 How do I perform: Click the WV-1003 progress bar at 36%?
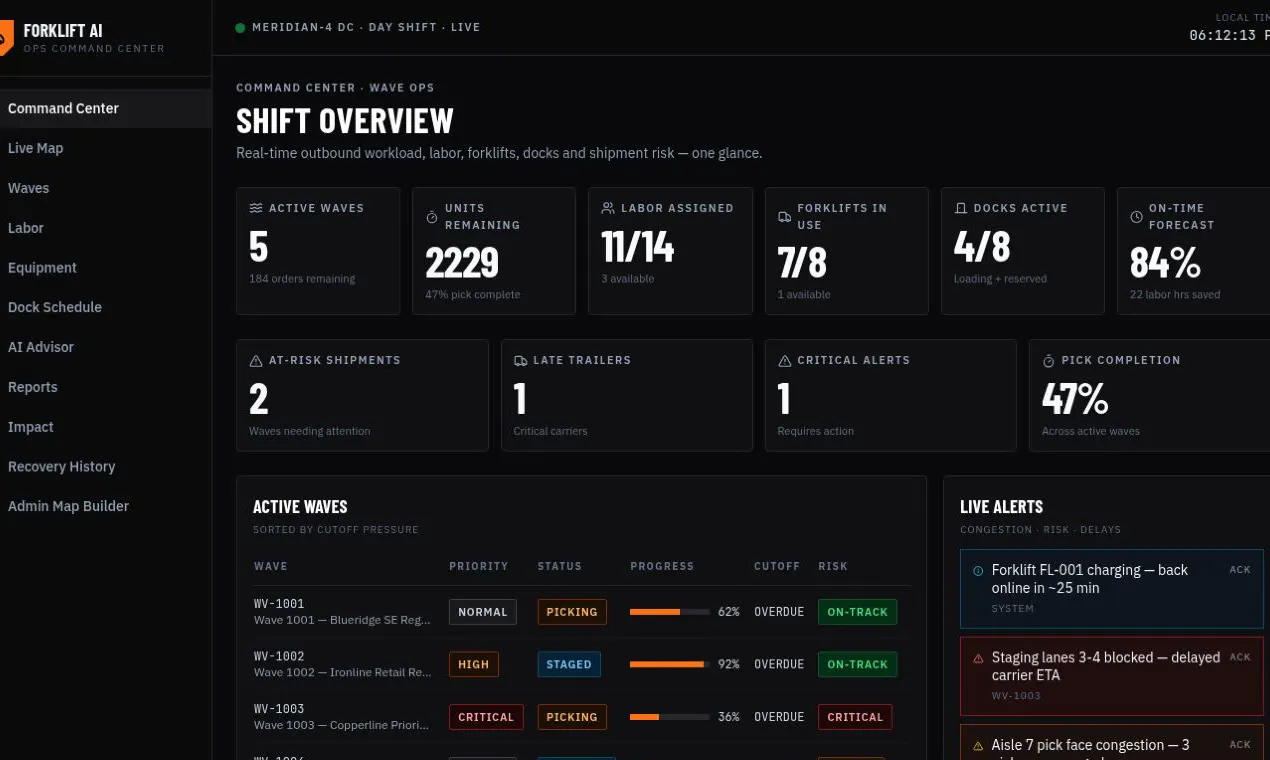[x=670, y=717]
